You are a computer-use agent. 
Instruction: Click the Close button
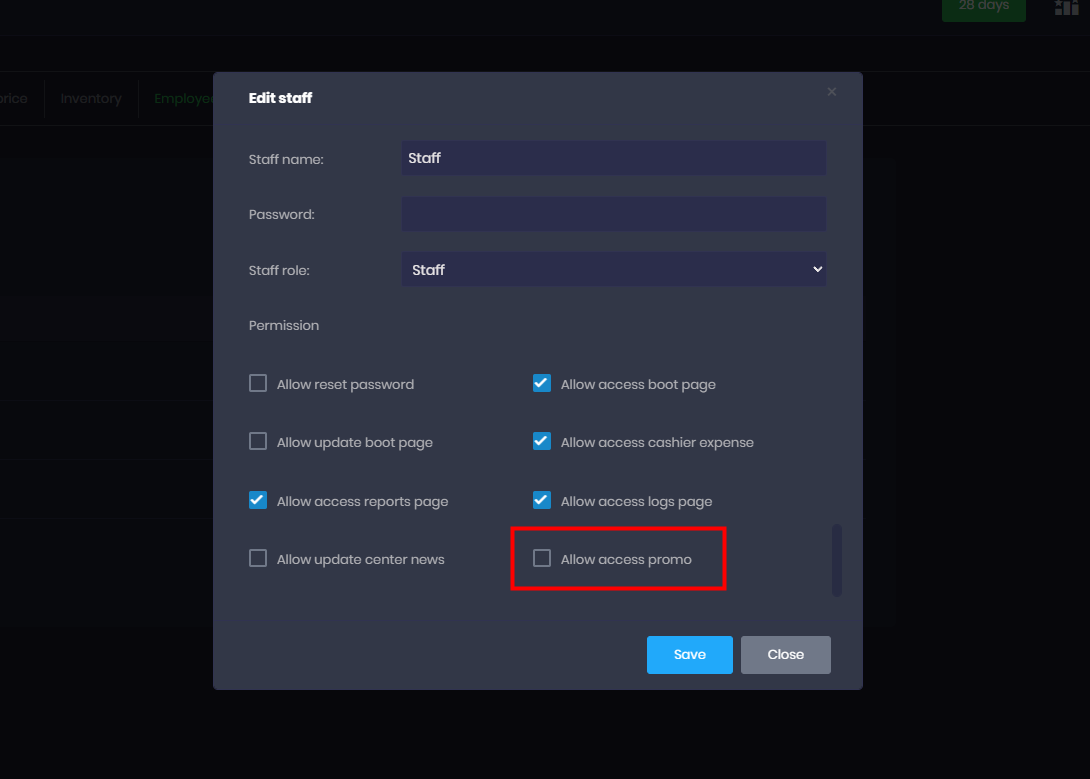click(x=786, y=655)
